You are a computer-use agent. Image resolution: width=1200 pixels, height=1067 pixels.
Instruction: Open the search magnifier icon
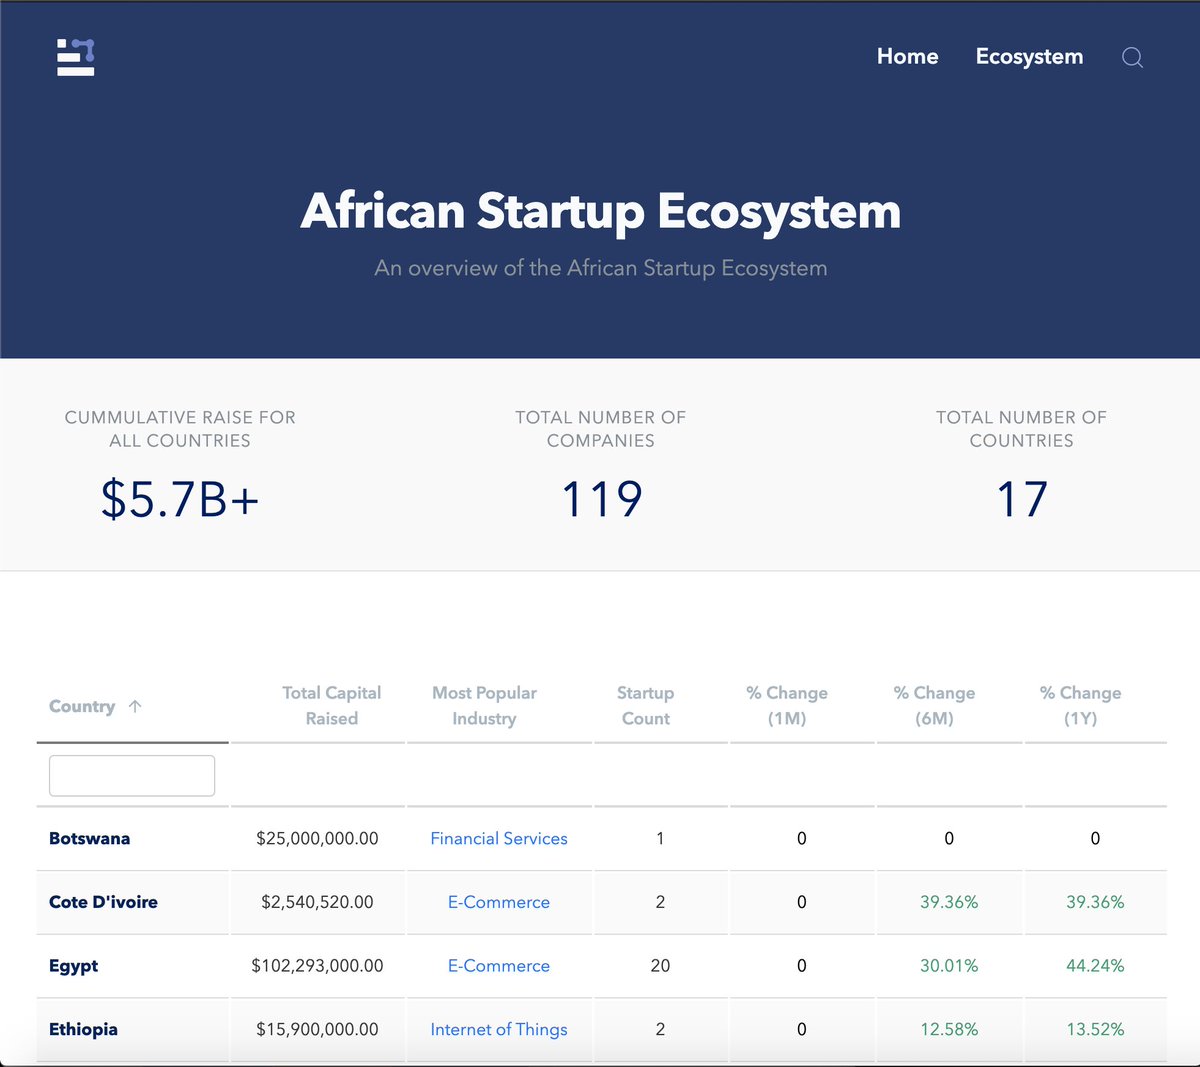click(1132, 57)
